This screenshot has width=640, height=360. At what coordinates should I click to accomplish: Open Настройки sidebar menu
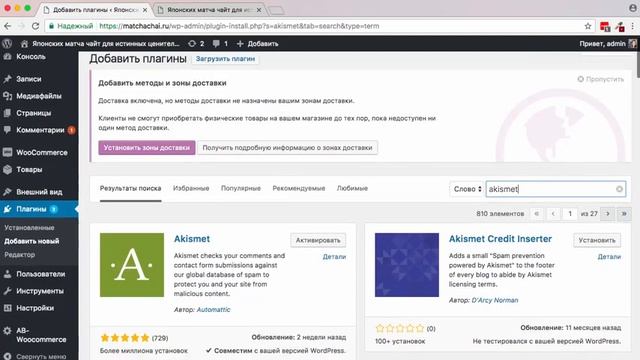(x=35, y=308)
